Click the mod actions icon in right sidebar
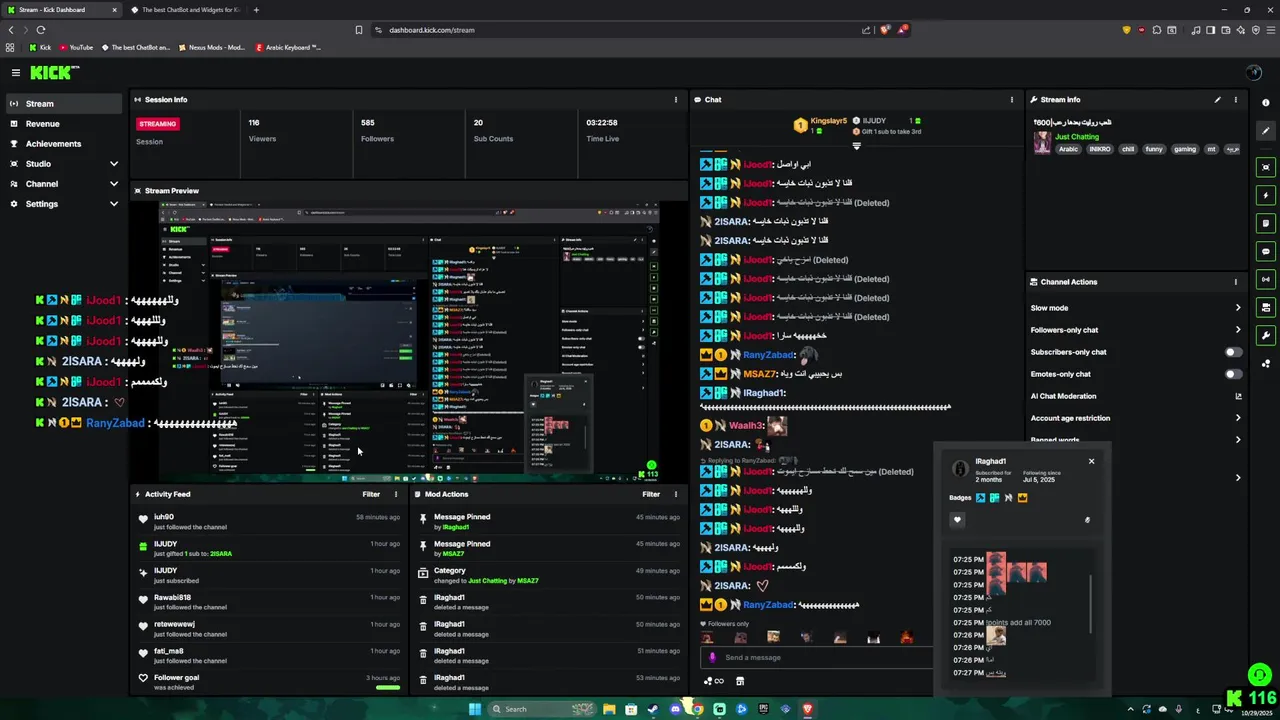This screenshot has height=720, width=1280. click(1266, 307)
